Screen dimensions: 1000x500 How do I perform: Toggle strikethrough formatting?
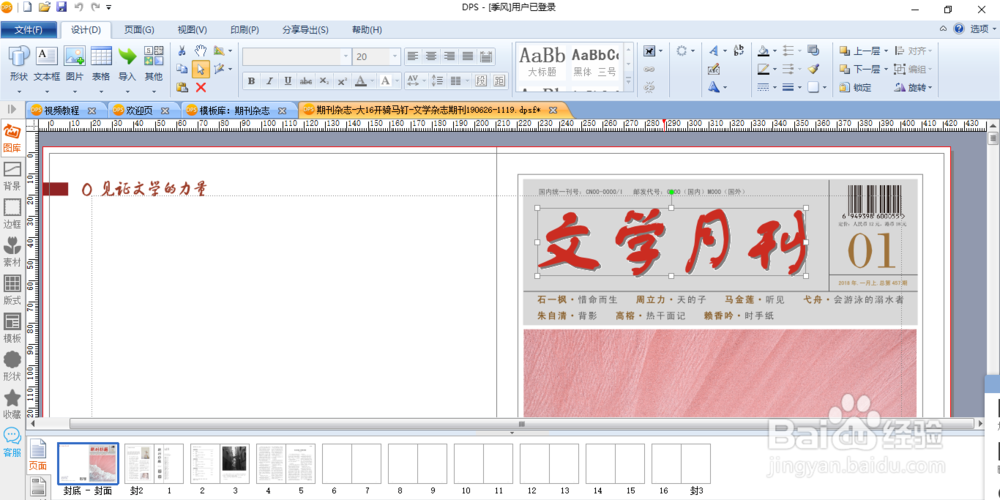point(306,81)
